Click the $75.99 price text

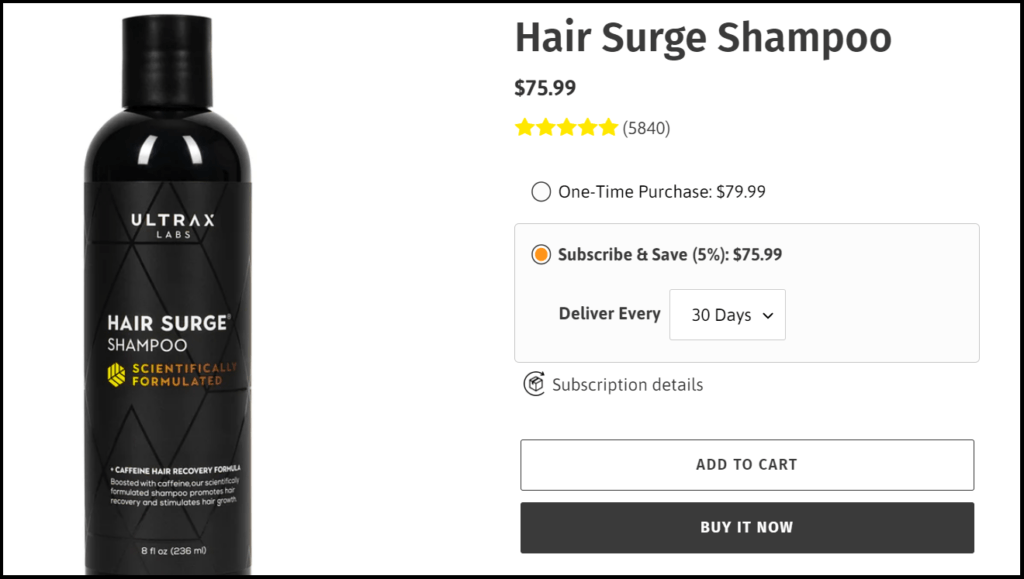click(x=544, y=88)
